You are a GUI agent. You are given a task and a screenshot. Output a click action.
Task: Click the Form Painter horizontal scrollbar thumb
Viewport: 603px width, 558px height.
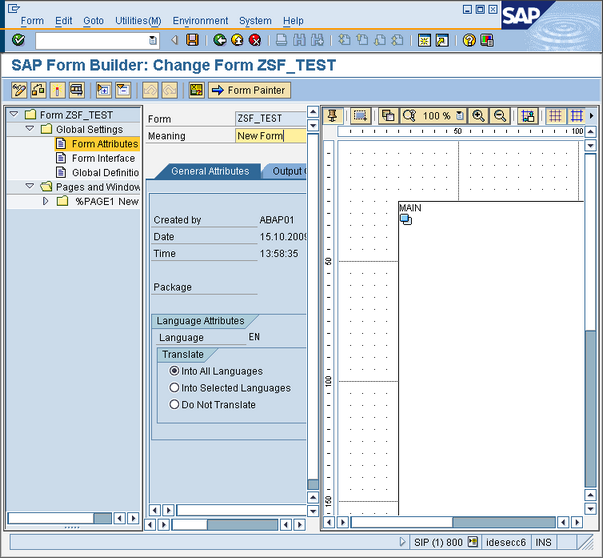click(504, 522)
